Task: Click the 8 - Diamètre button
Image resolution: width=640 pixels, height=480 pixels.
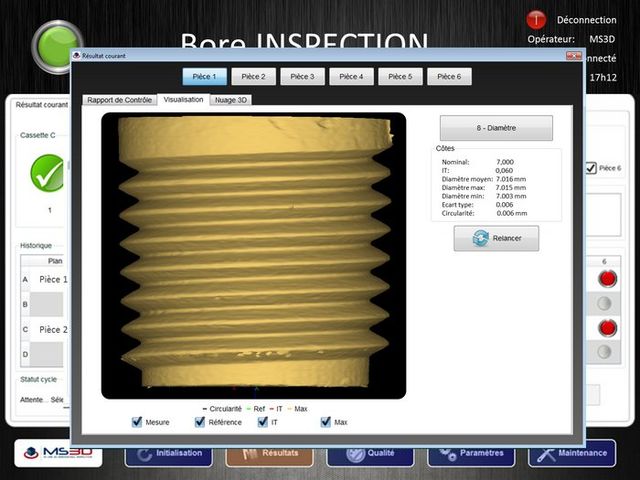Action: 496,128
